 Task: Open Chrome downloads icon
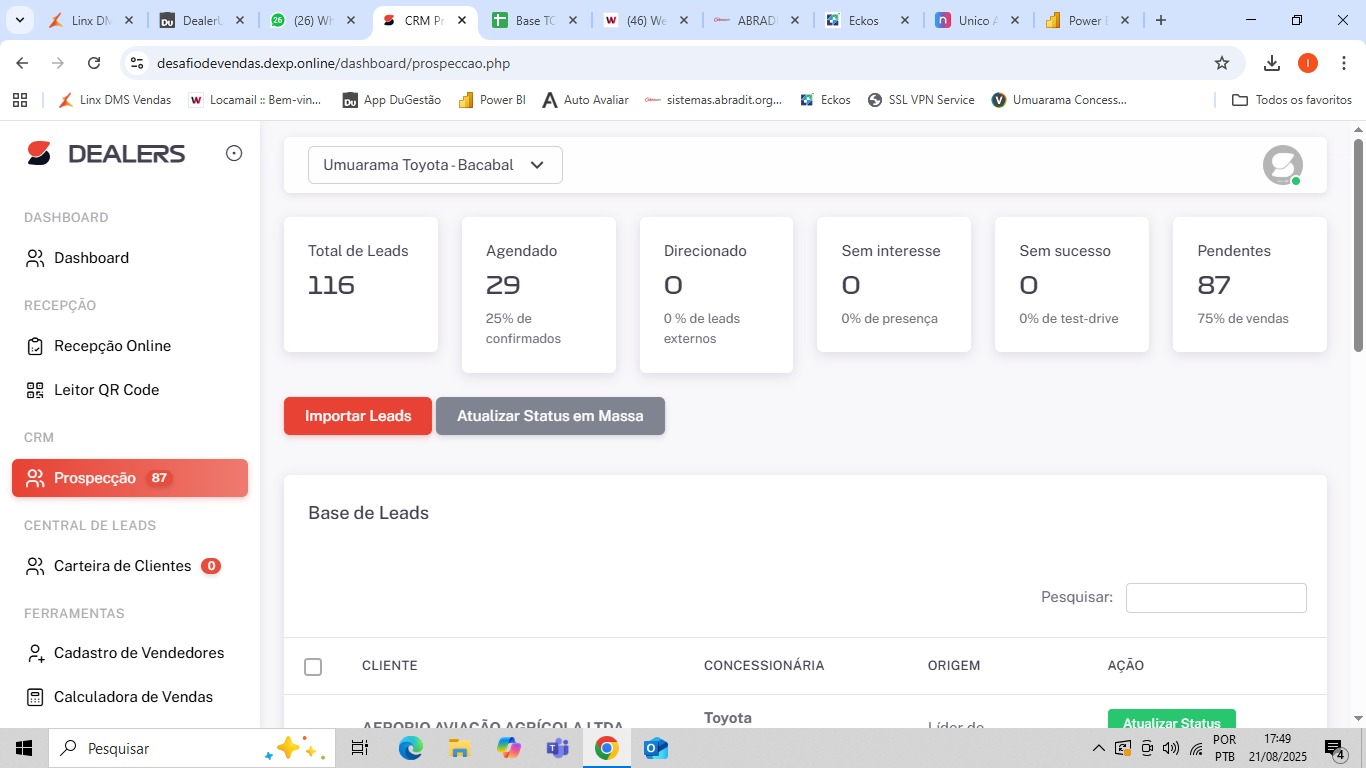(x=1271, y=63)
